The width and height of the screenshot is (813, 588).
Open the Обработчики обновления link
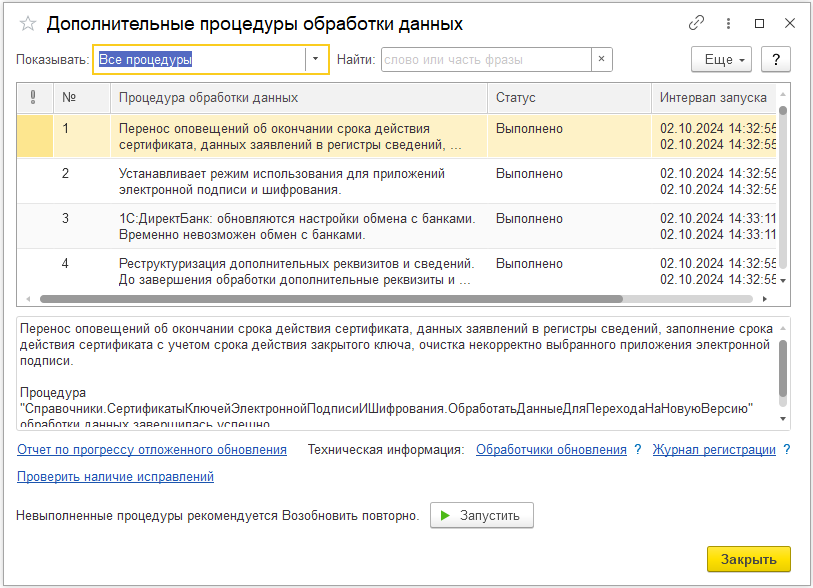(x=551, y=450)
